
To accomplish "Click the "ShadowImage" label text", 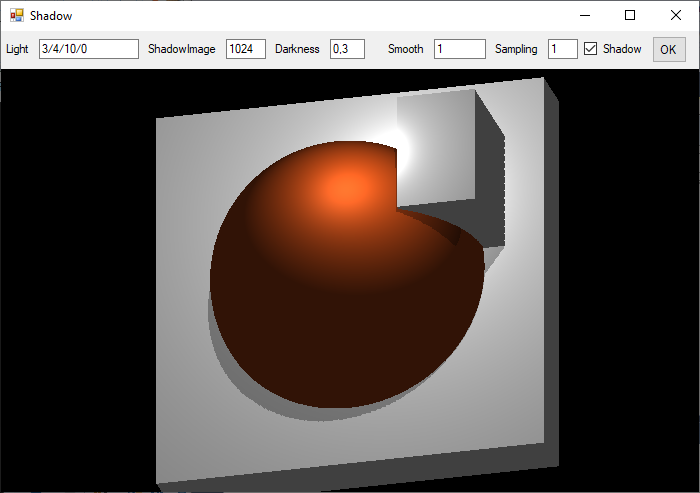I will (182, 49).
